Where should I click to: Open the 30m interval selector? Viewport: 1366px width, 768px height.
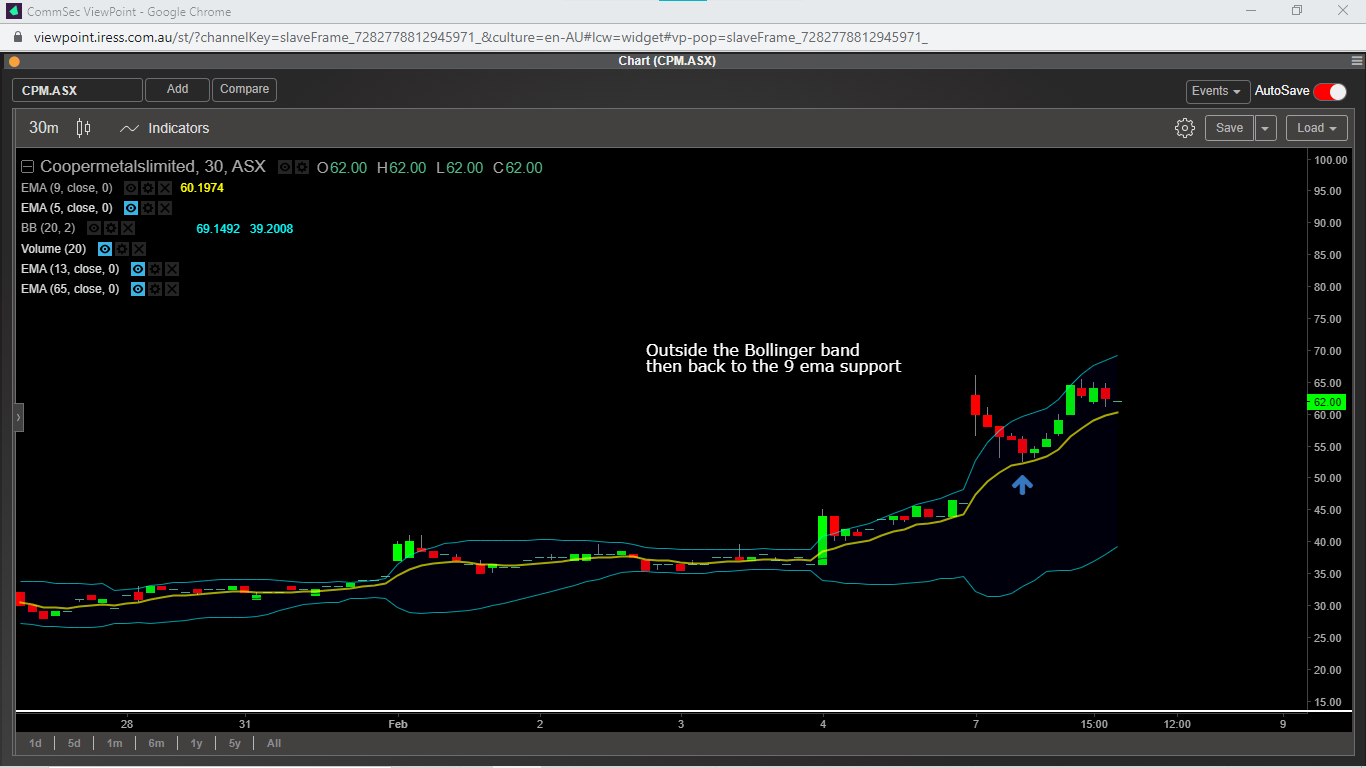click(44, 128)
